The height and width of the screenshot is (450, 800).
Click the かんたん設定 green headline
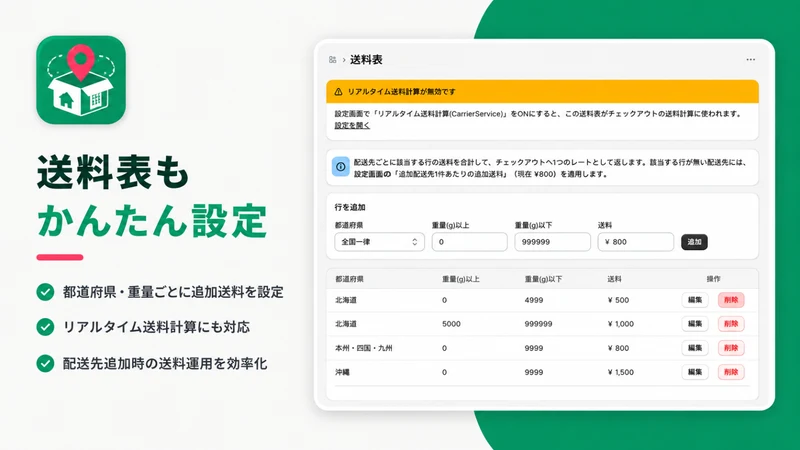[152, 221]
